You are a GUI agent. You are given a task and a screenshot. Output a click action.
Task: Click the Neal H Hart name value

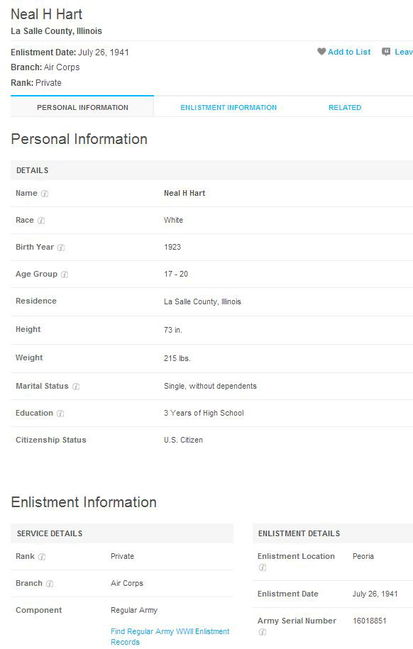click(184, 193)
